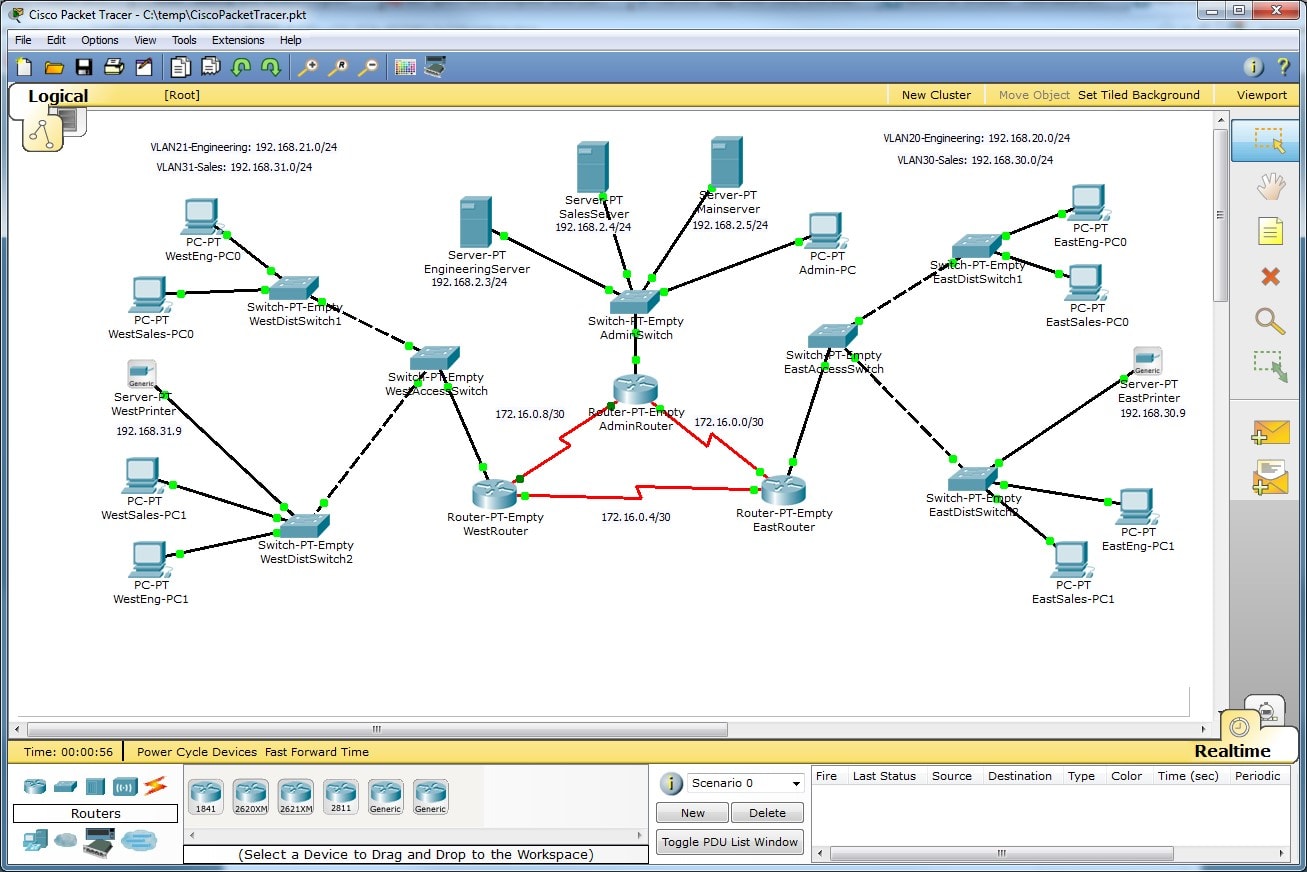Select the EastAccessSwitch device in the workspace
The height and width of the screenshot is (872, 1307).
pyautogui.click(x=832, y=336)
